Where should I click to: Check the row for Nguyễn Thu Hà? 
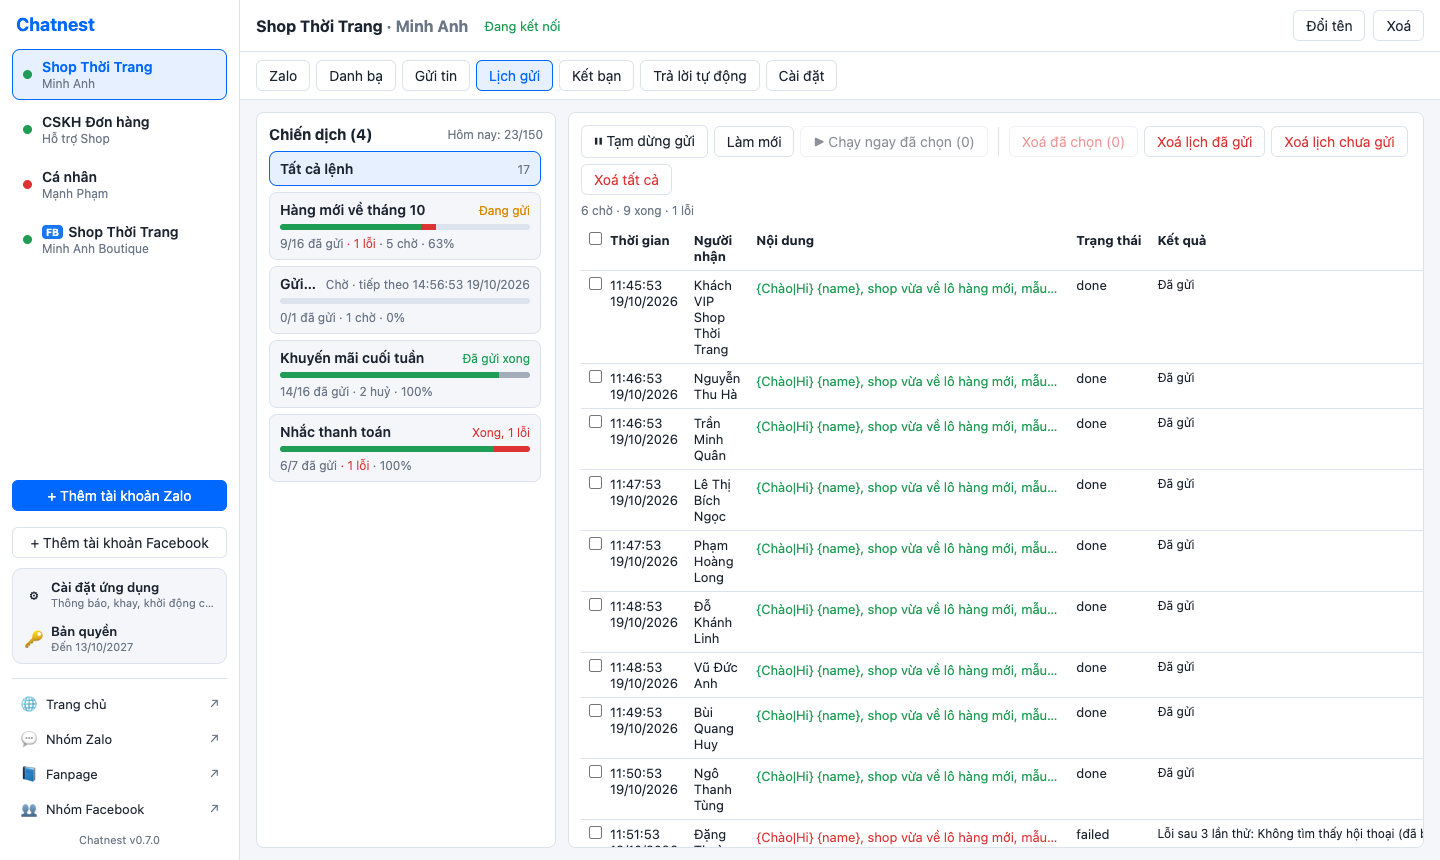tap(595, 377)
